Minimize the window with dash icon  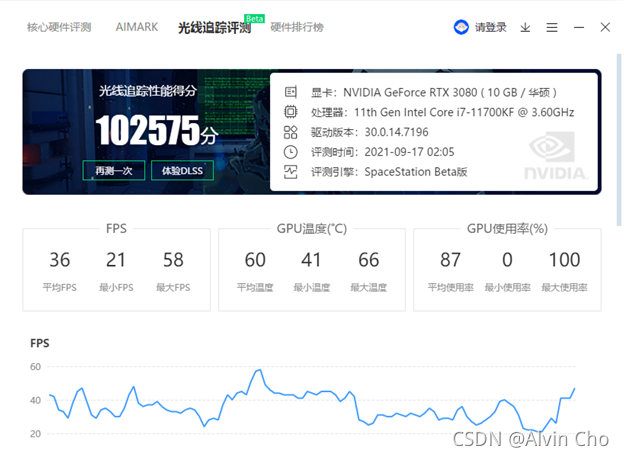pyautogui.click(x=579, y=27)
